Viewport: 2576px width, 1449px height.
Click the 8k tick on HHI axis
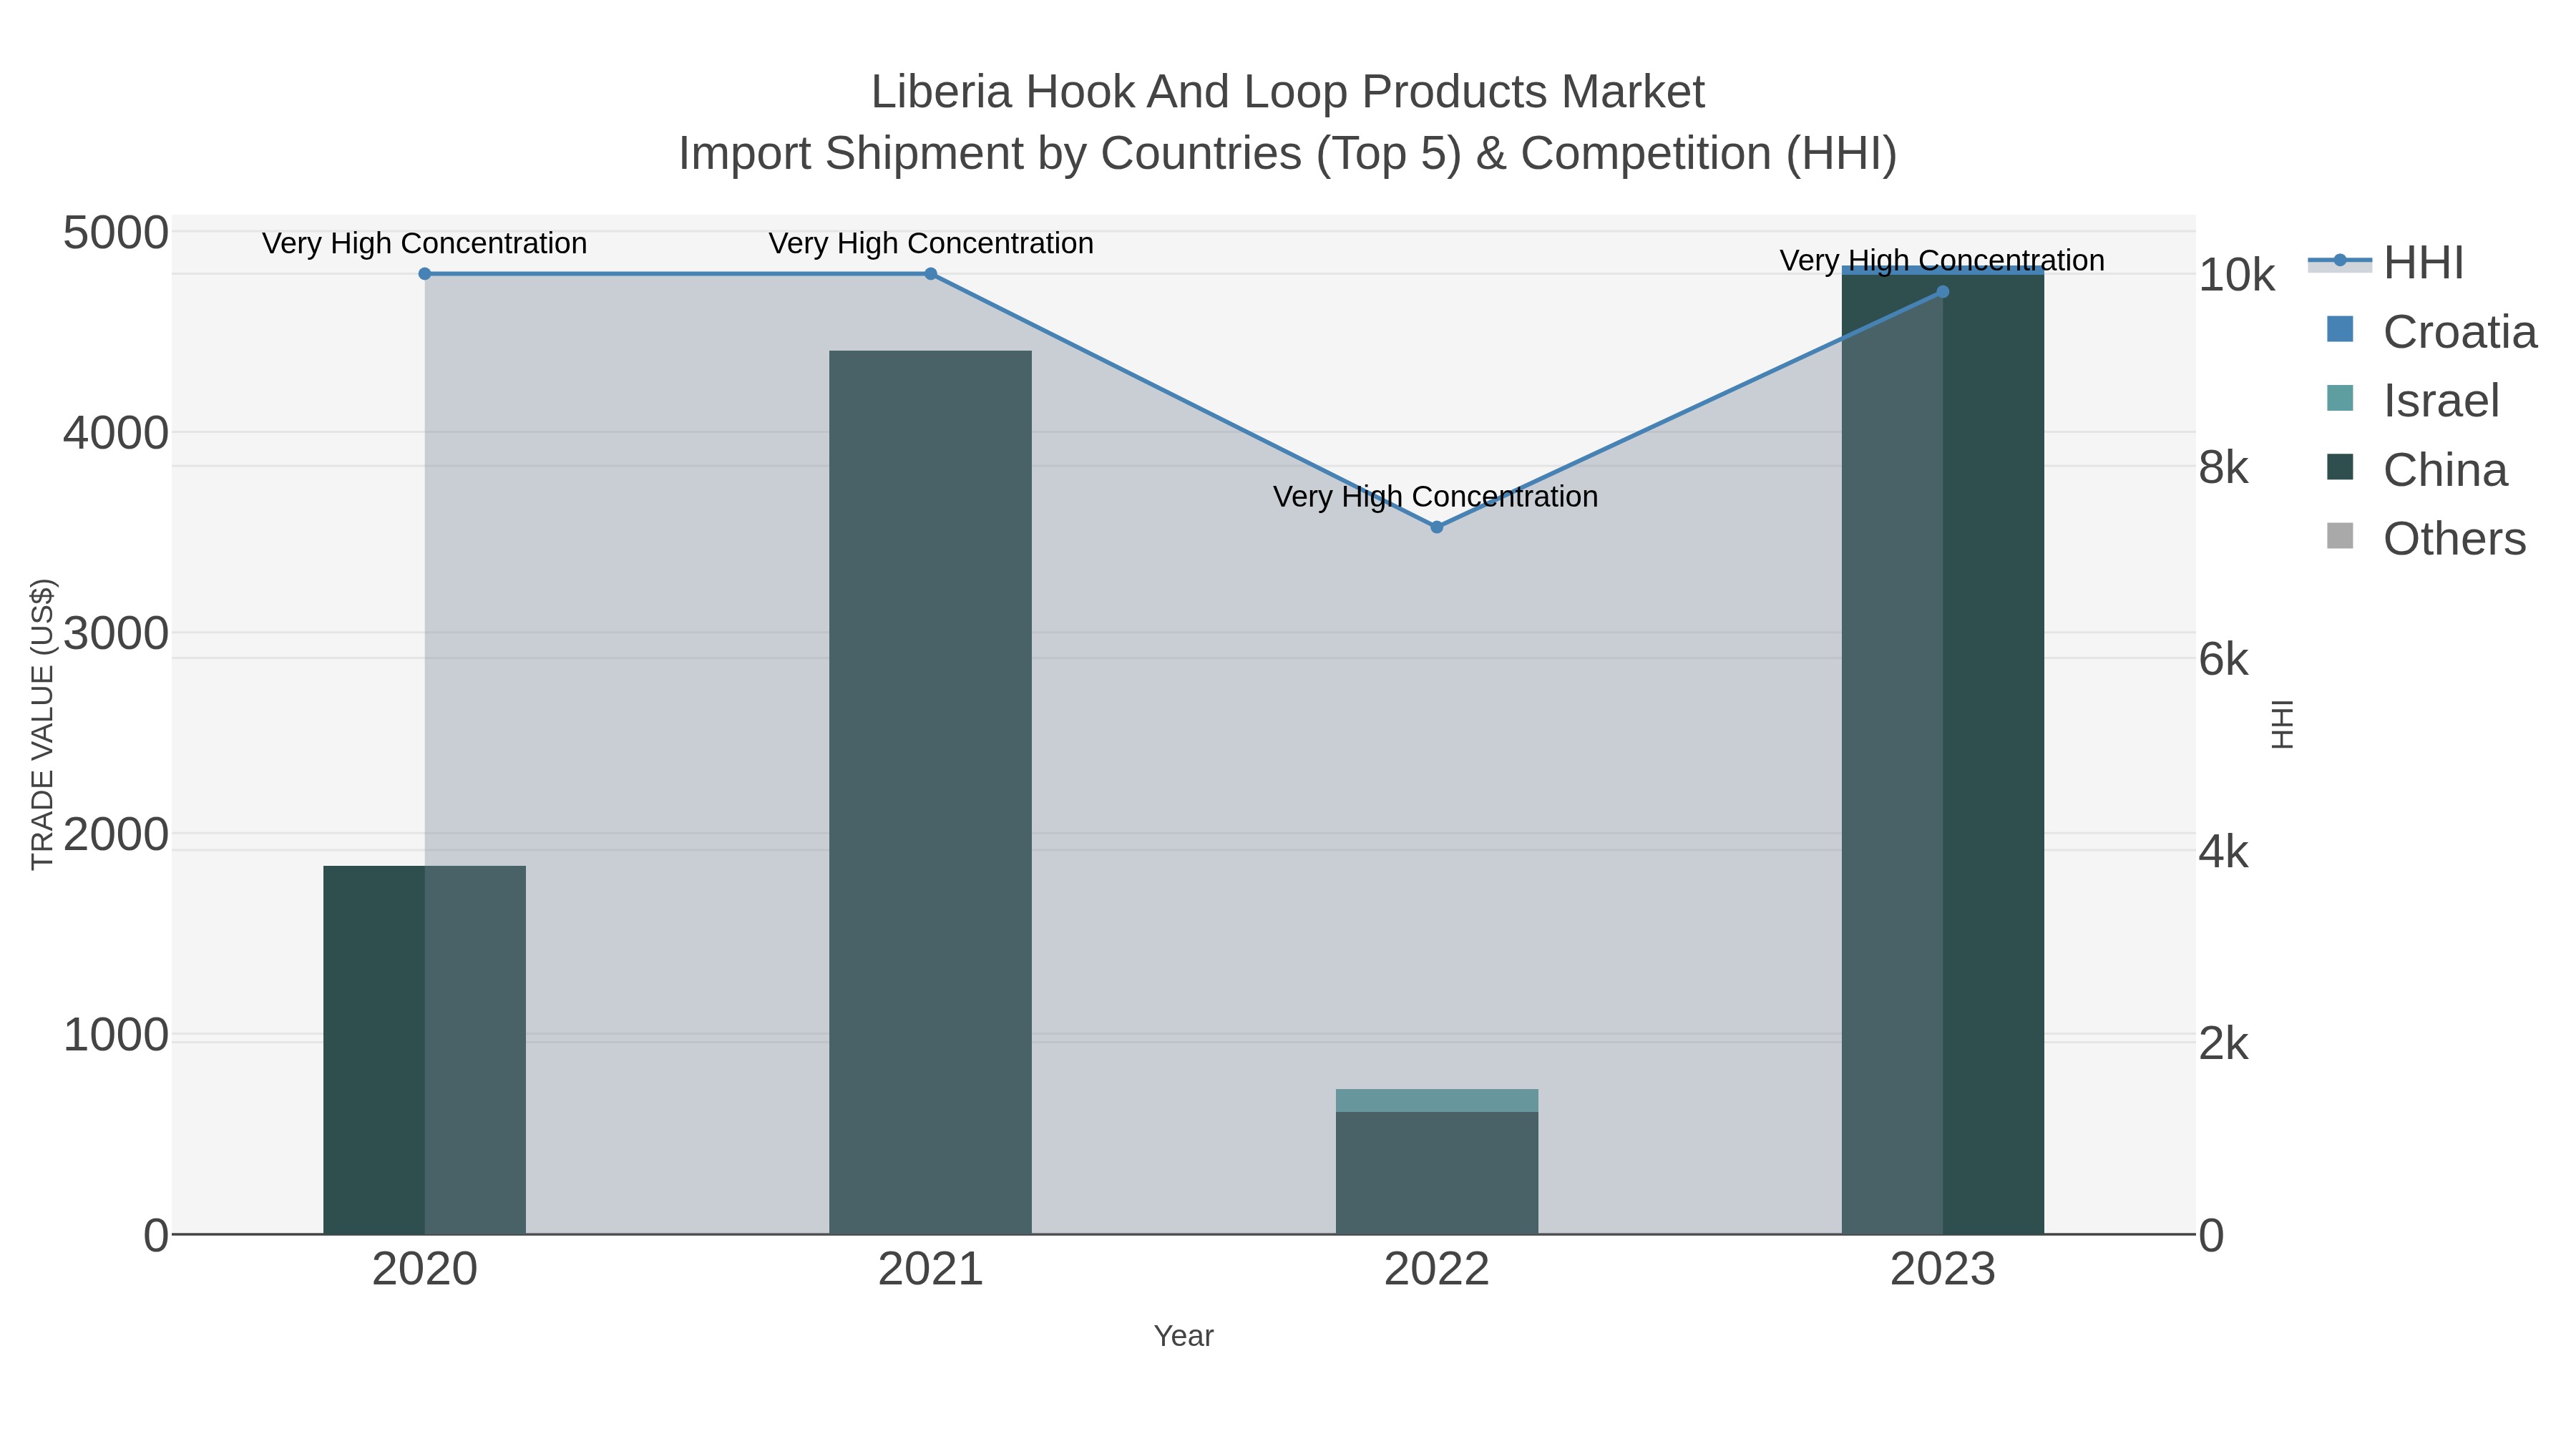[2224, 468]
